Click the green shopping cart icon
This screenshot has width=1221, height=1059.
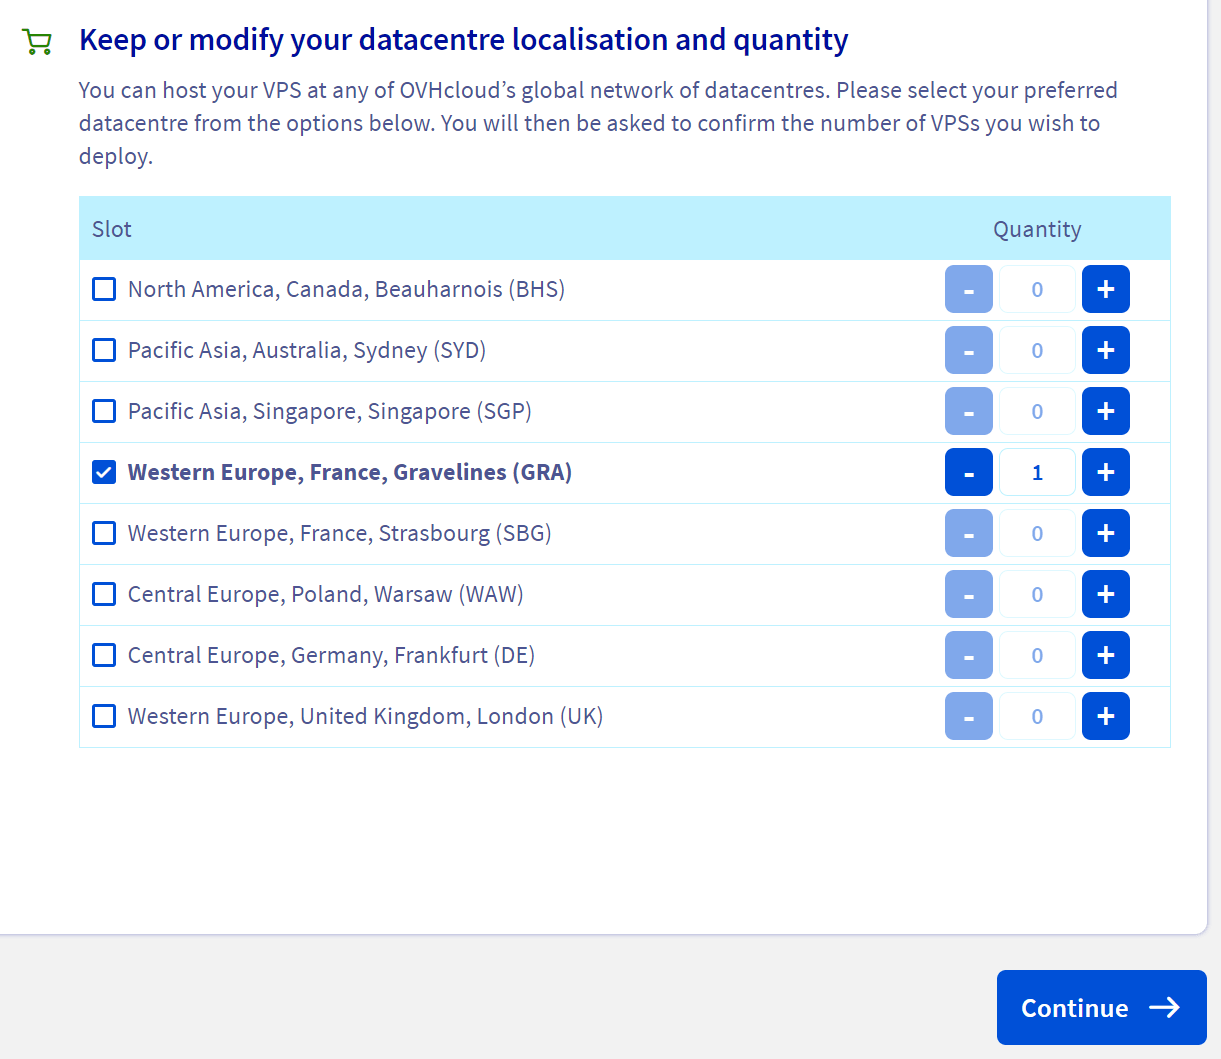pyautogui.click(x=37, y=42)
